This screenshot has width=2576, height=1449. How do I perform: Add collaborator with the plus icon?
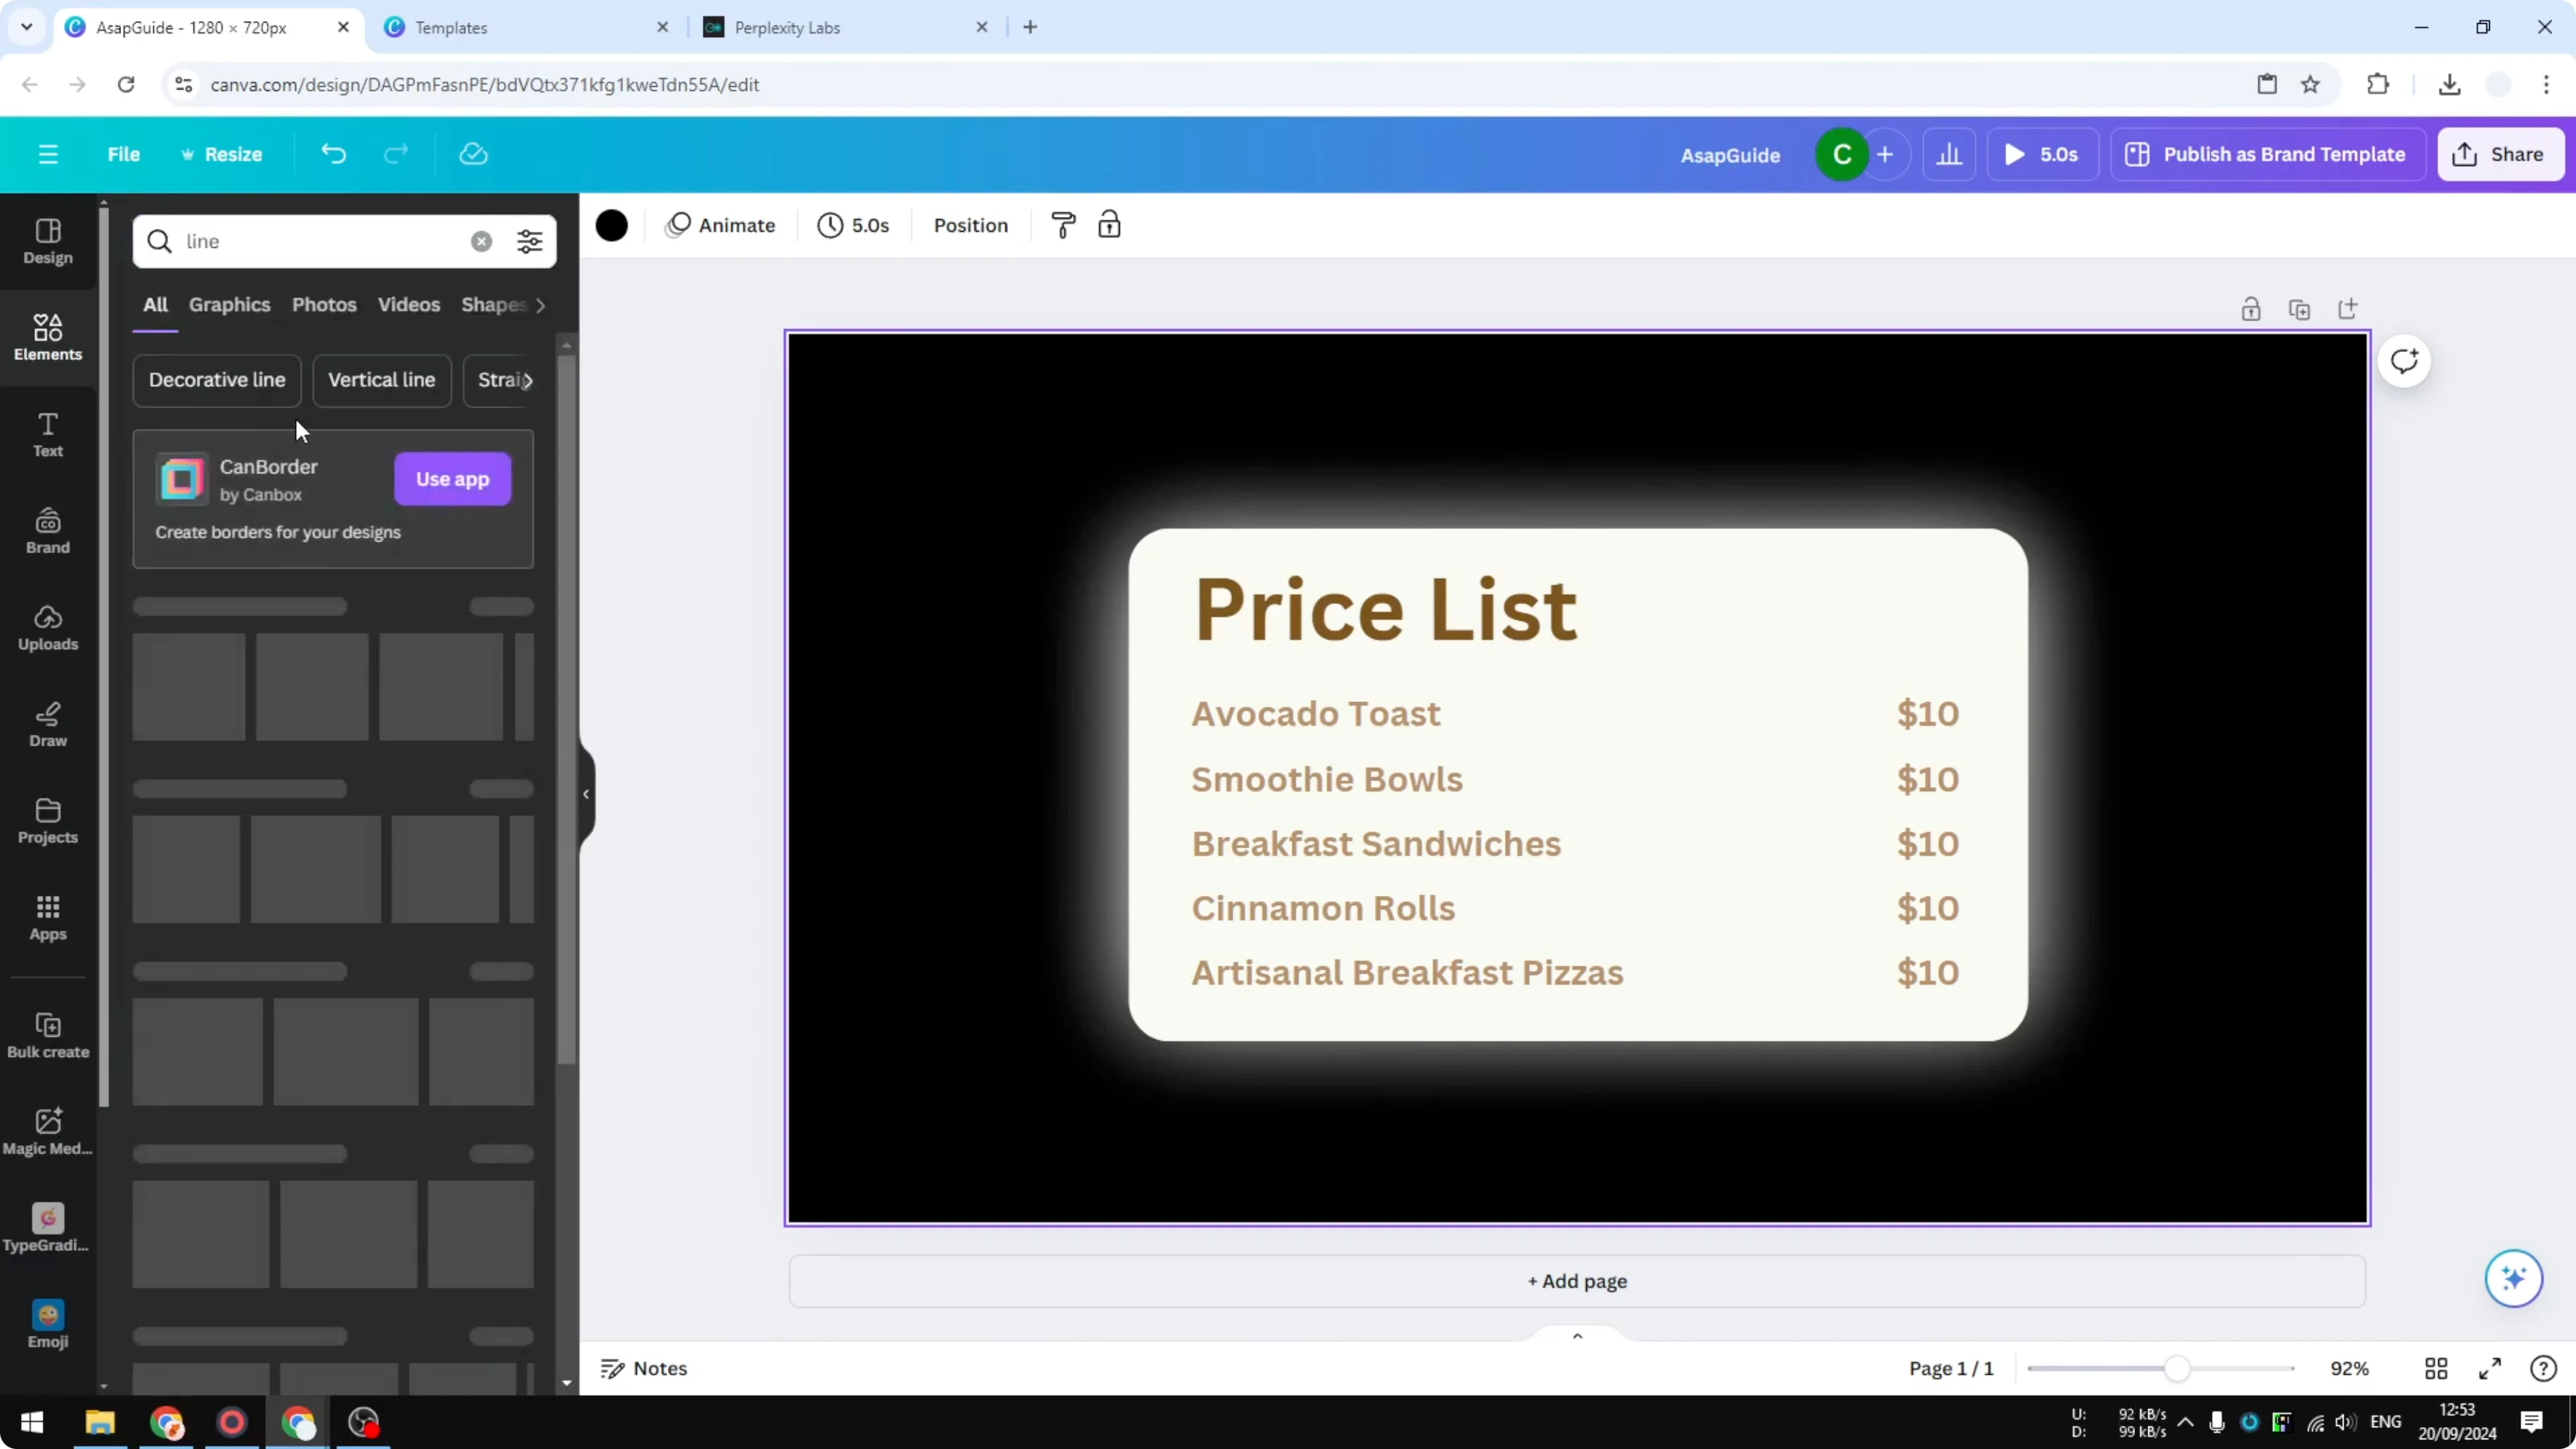1885,154
